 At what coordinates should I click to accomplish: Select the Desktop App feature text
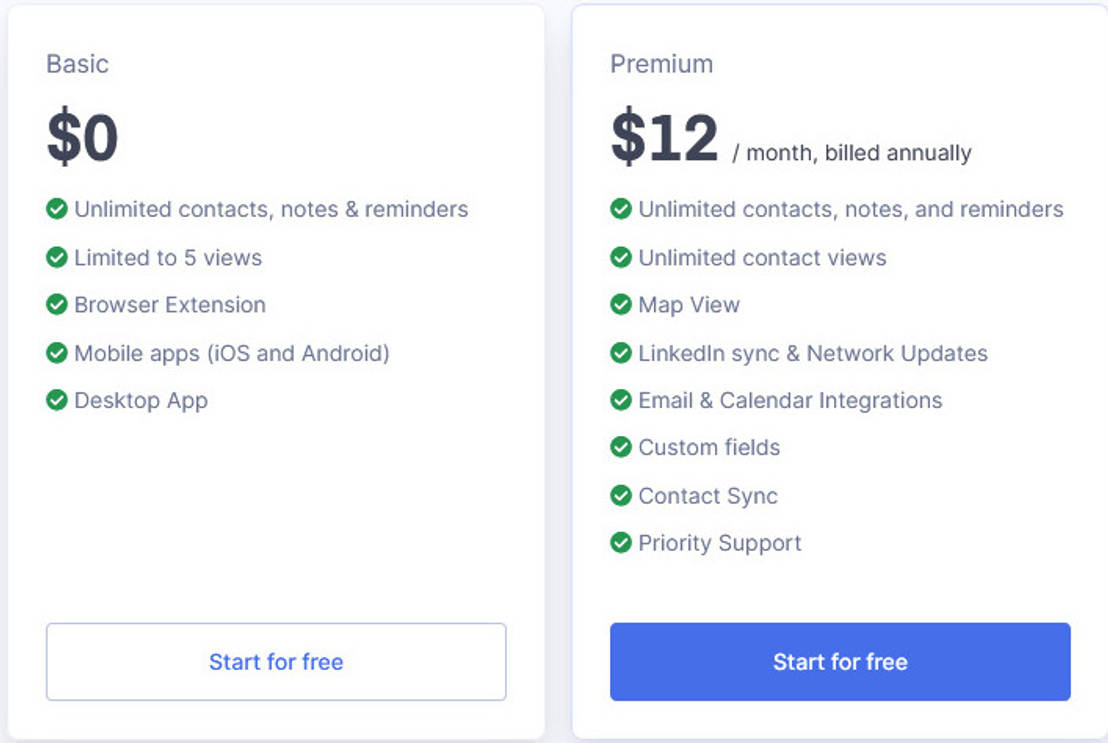click(x=140, y=401)
